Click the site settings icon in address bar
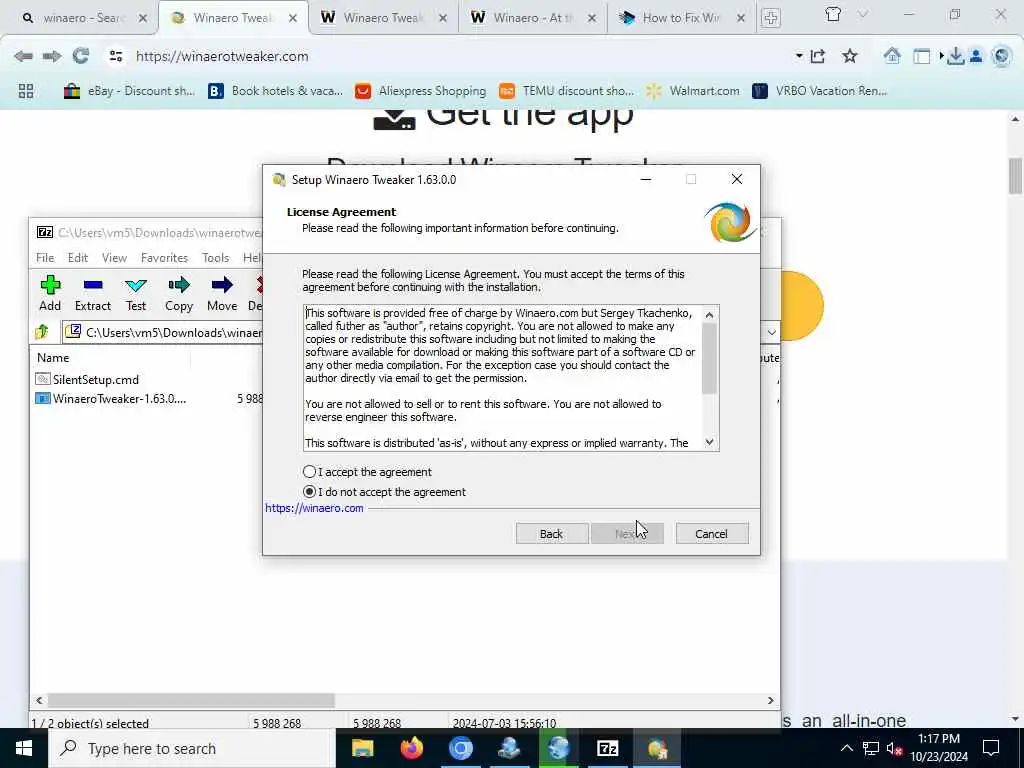 click(116, 56)
